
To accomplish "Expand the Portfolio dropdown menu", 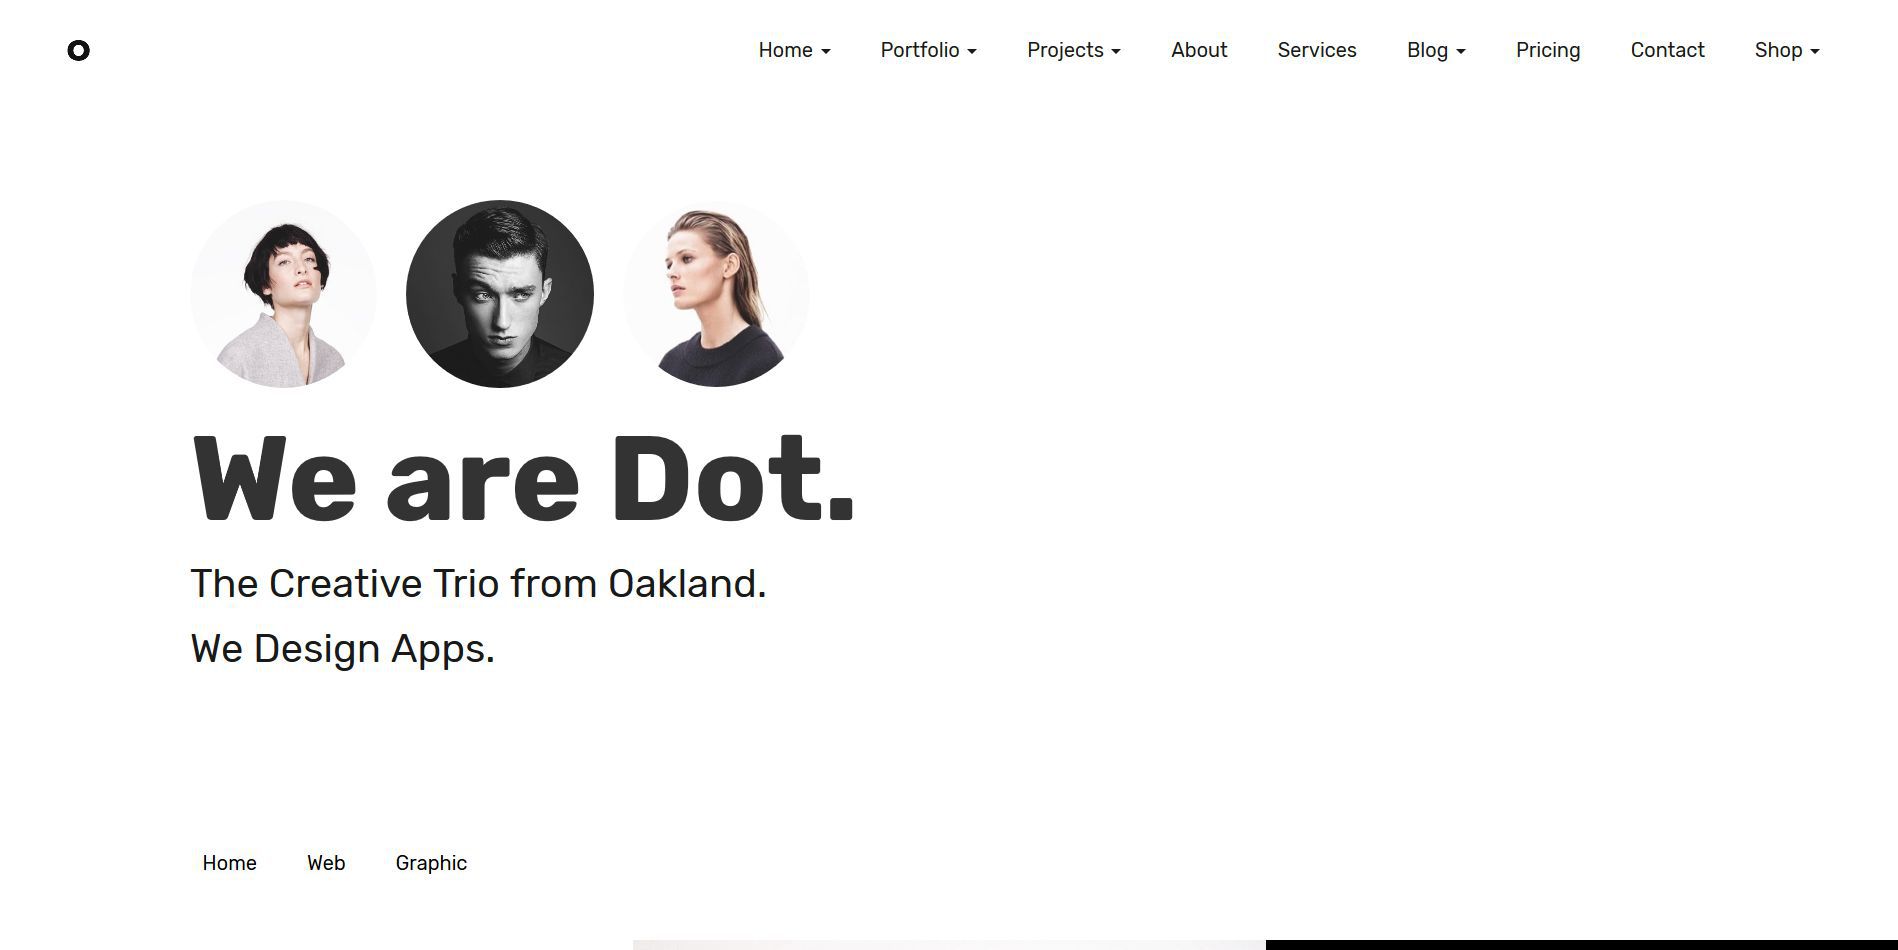I will coord(928,50).
